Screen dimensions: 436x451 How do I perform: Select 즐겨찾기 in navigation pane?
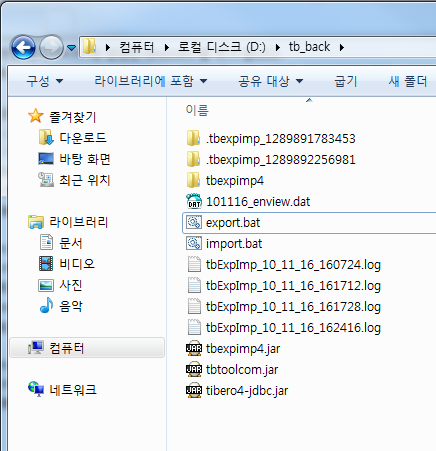tap(73, 117)
